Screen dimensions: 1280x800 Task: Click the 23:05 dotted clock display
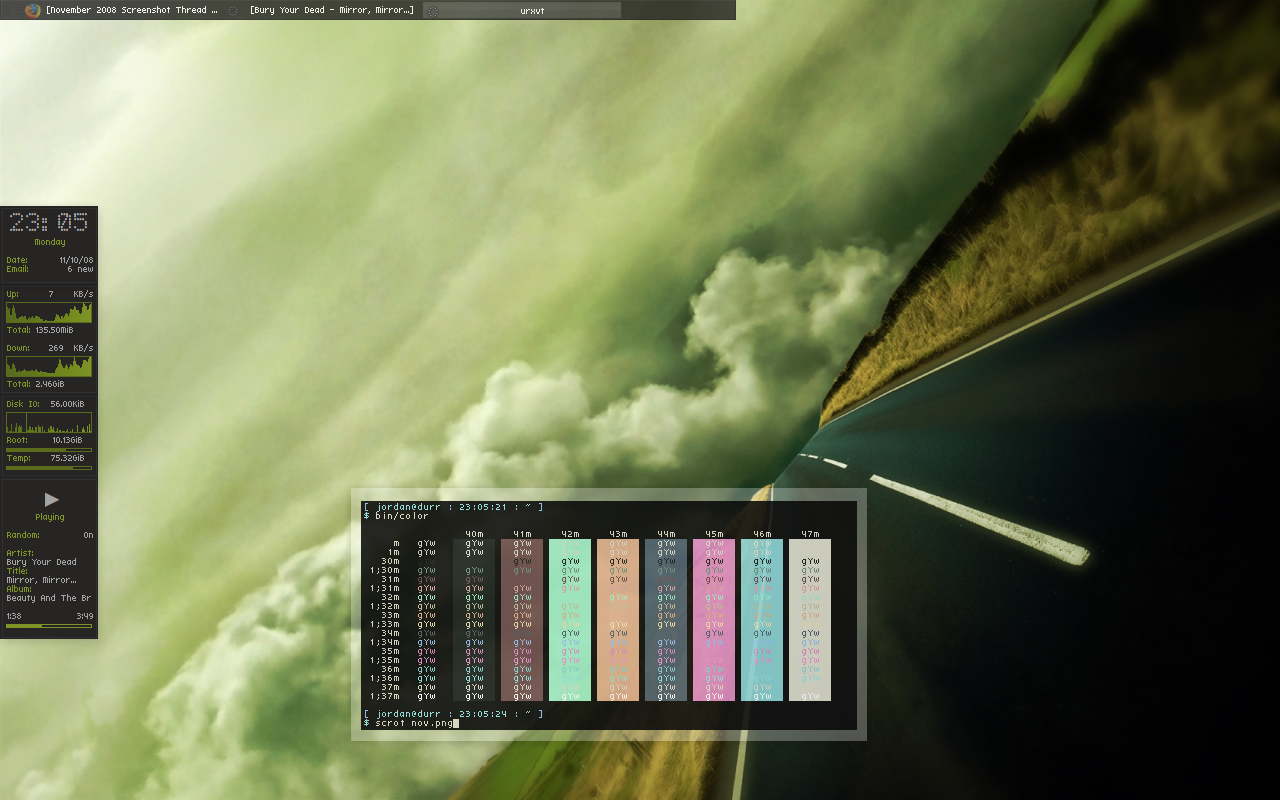[x=49, y=222]
